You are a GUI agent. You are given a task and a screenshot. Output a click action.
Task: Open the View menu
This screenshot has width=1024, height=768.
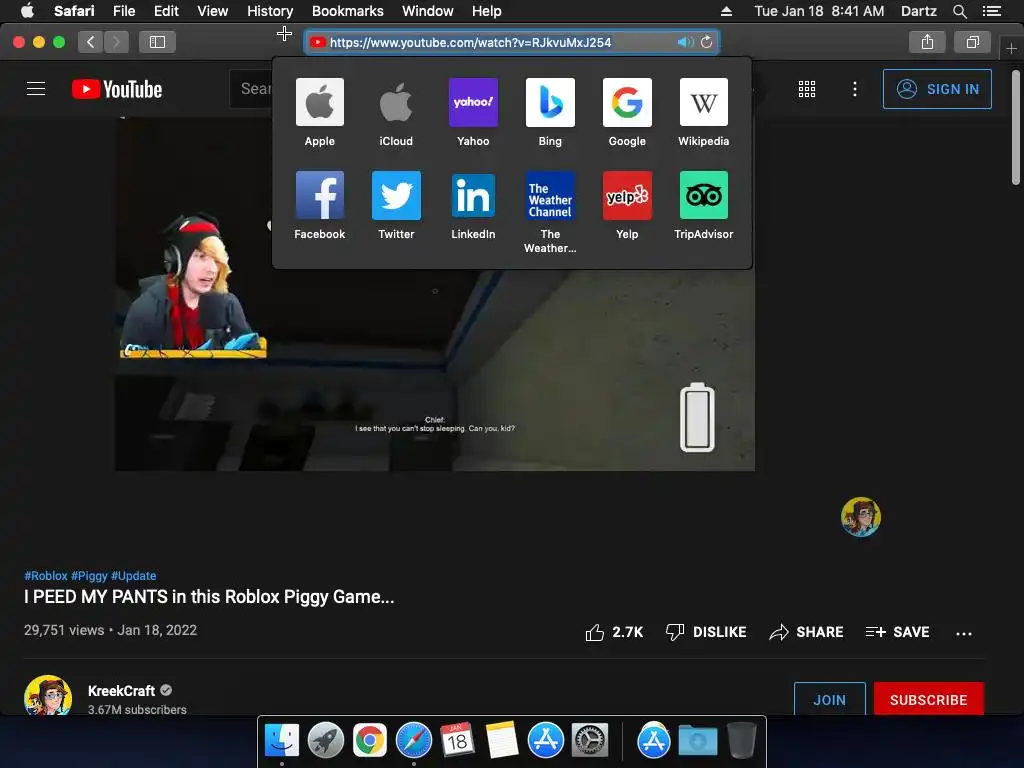tap(212, 11)
